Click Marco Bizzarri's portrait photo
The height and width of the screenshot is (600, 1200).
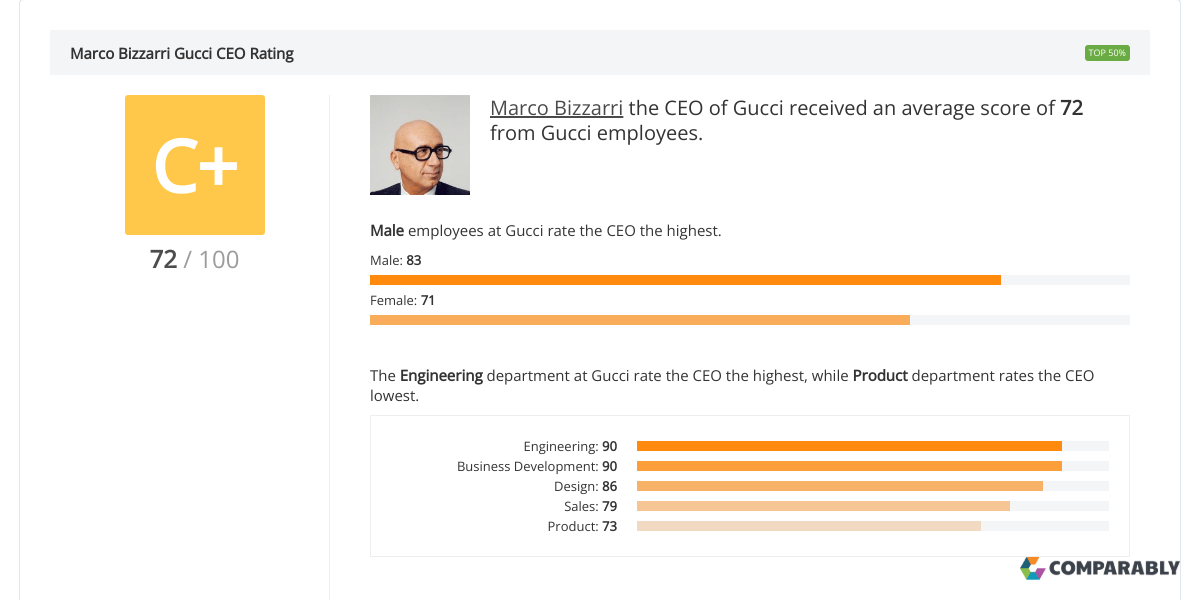point(420,145)
